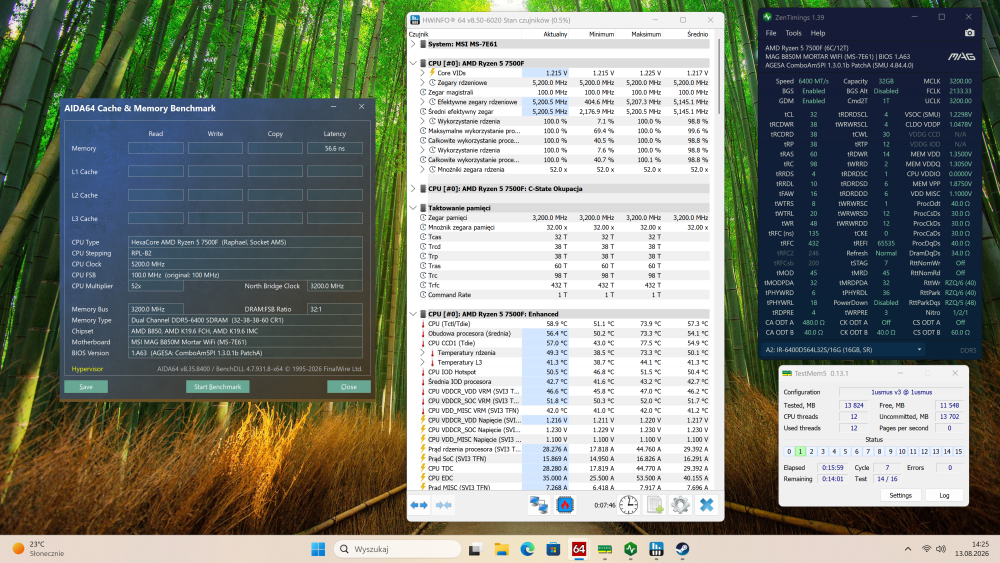Start logging with the document plus icon

tap(654, 505)
